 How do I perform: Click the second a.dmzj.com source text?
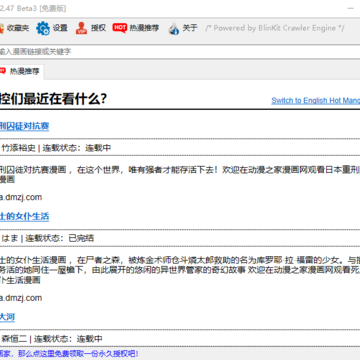pyautogui.click(x=21, y=298)
